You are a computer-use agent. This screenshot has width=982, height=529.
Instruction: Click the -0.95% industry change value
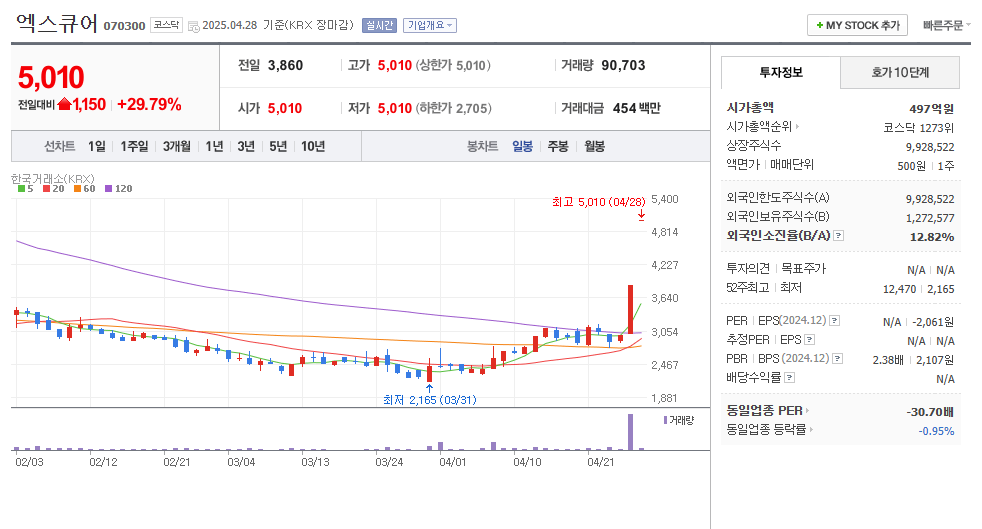(936, 431)
